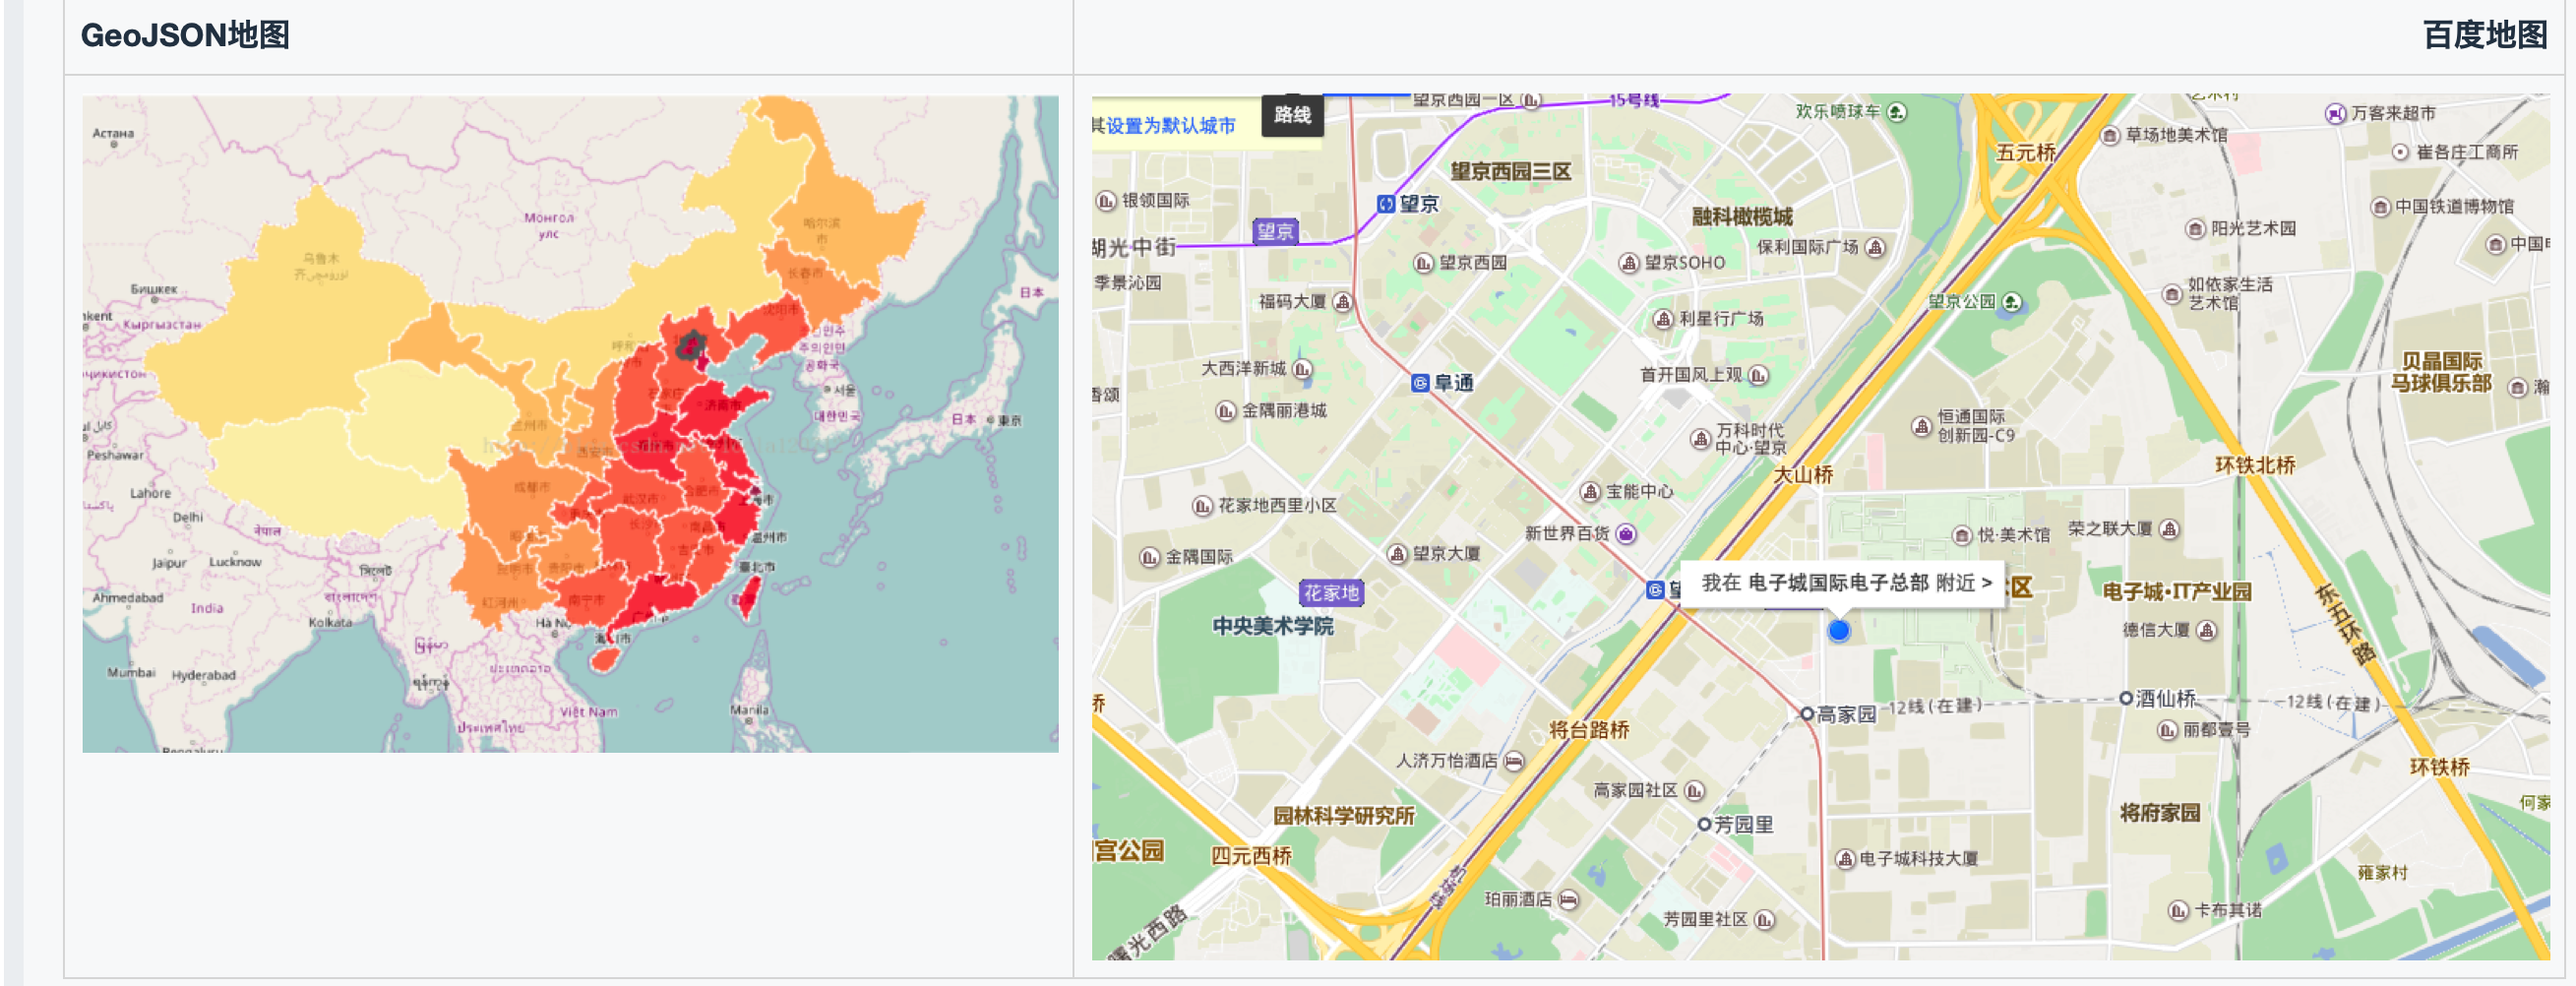Click the 贝晶国际马球俱乐部 map label

[x=2441, y=372]
